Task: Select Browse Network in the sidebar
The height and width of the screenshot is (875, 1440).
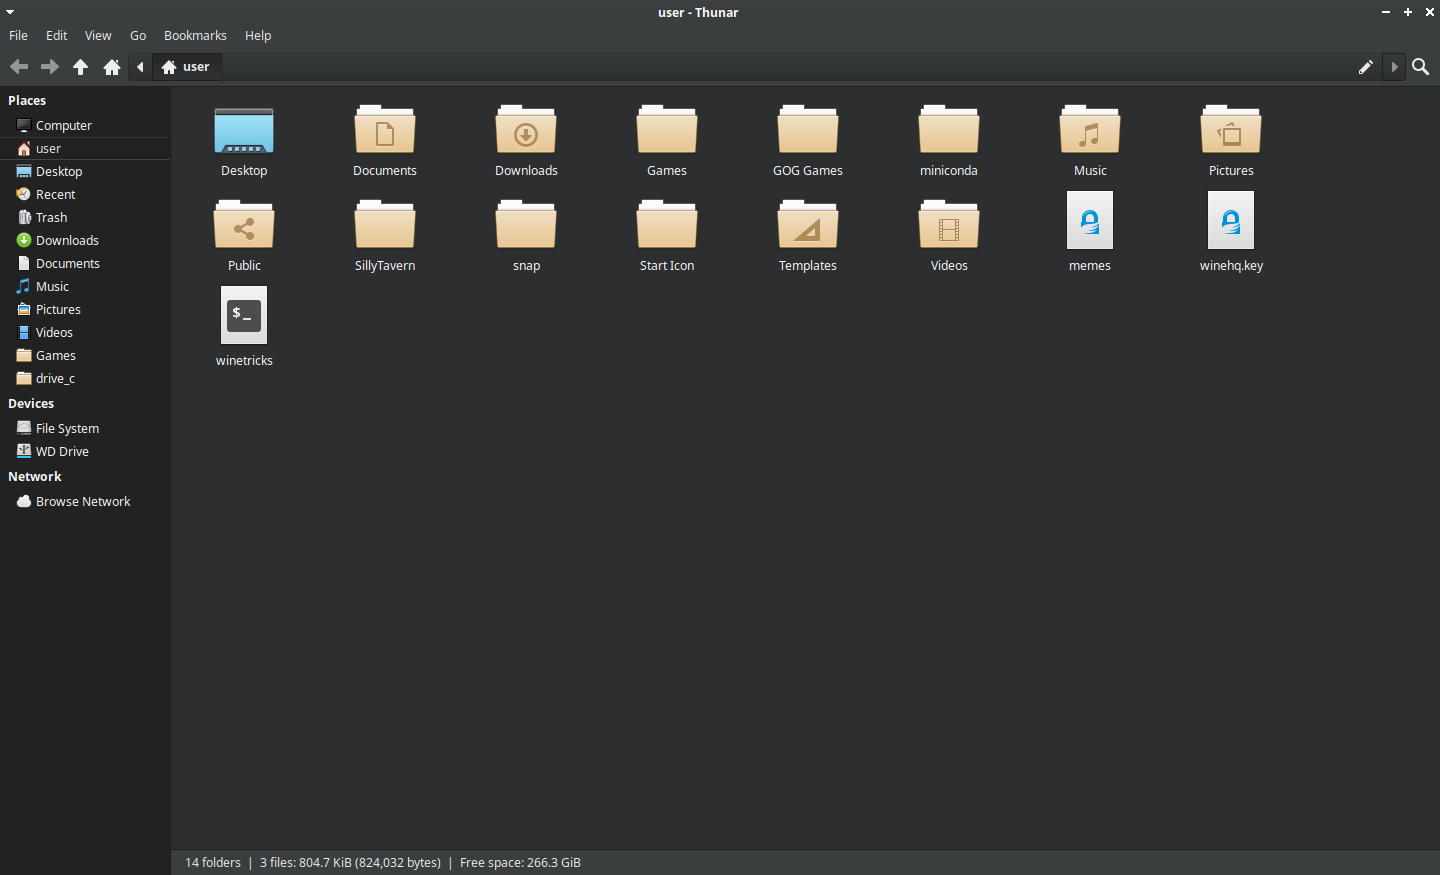Action: click(85, 502)
